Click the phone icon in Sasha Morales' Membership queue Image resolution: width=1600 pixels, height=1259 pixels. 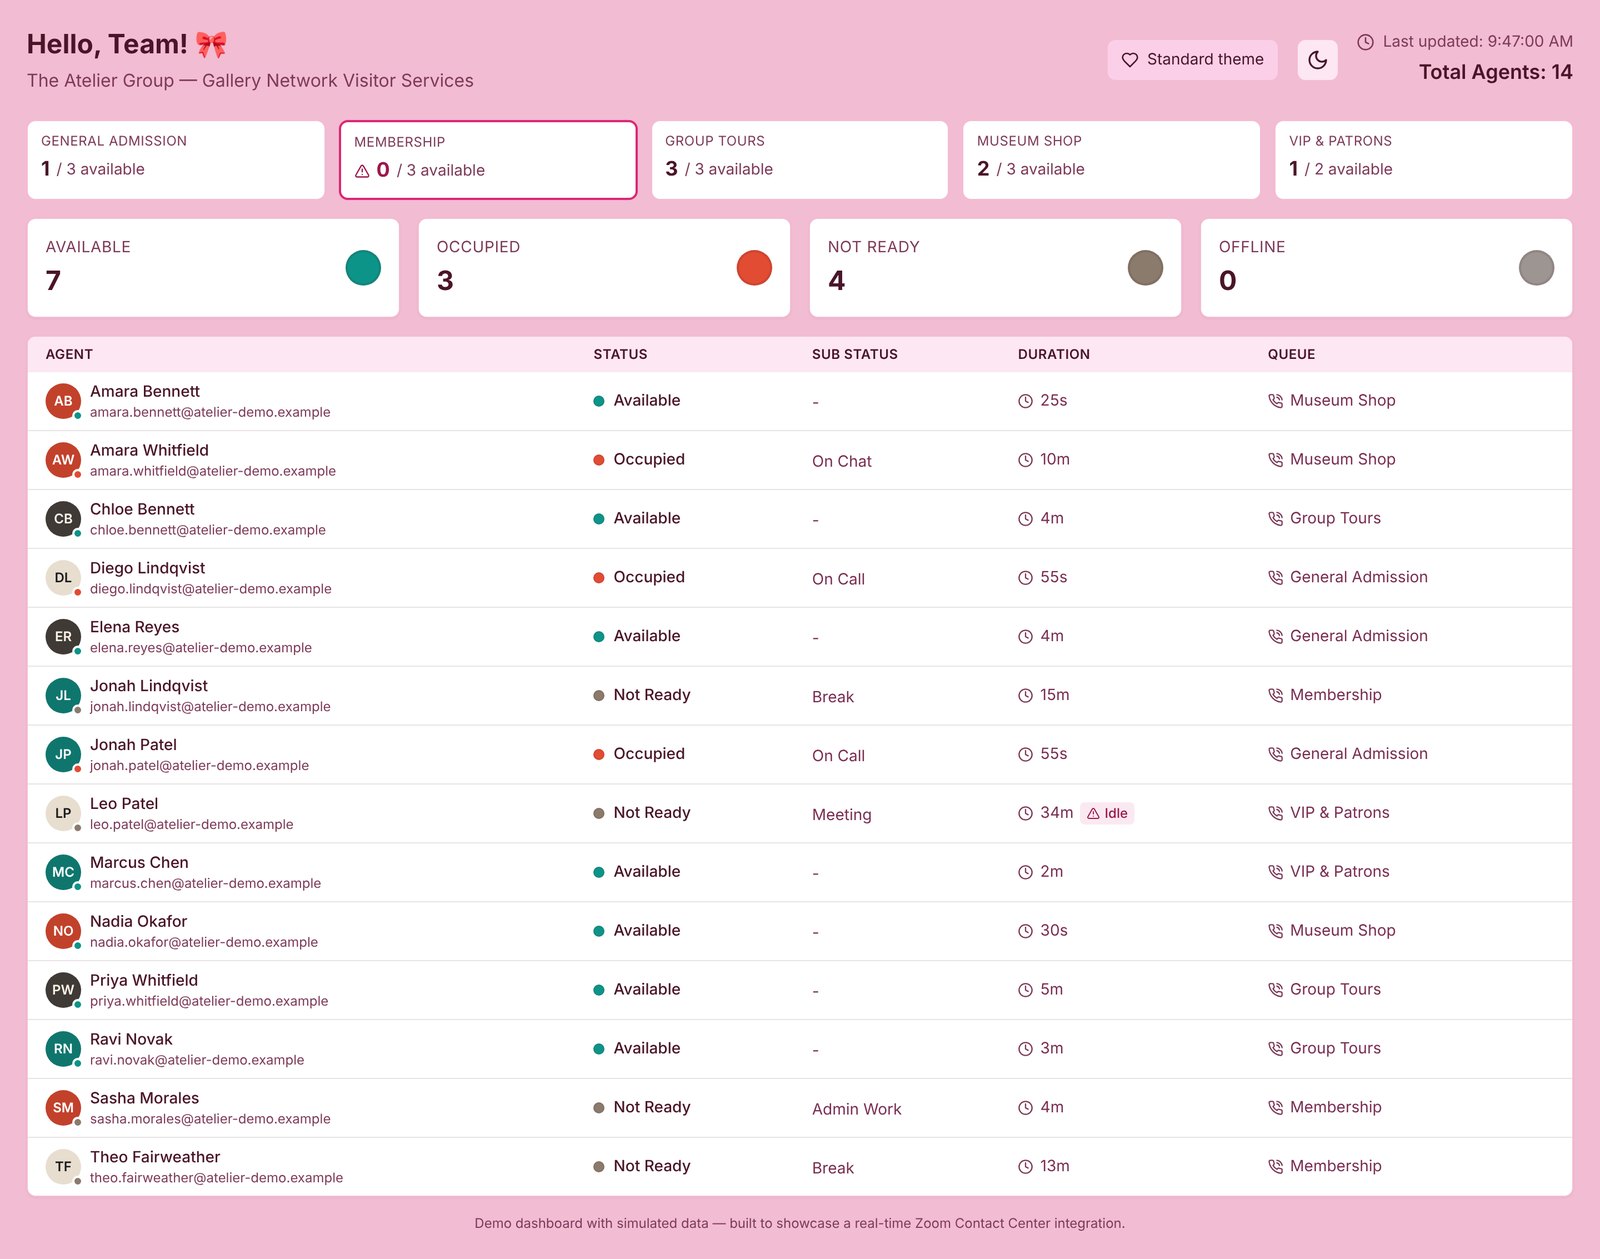1275,1108
